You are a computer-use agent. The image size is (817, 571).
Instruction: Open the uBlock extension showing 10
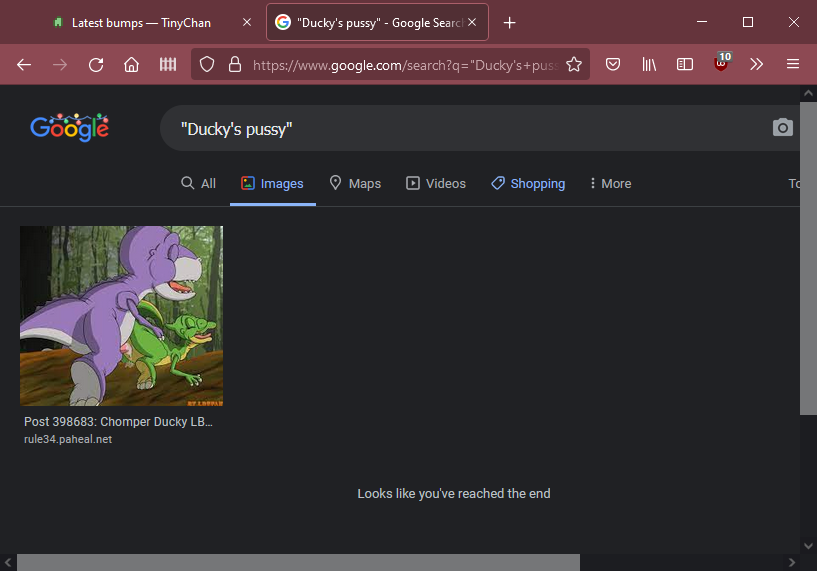point(721,64)
